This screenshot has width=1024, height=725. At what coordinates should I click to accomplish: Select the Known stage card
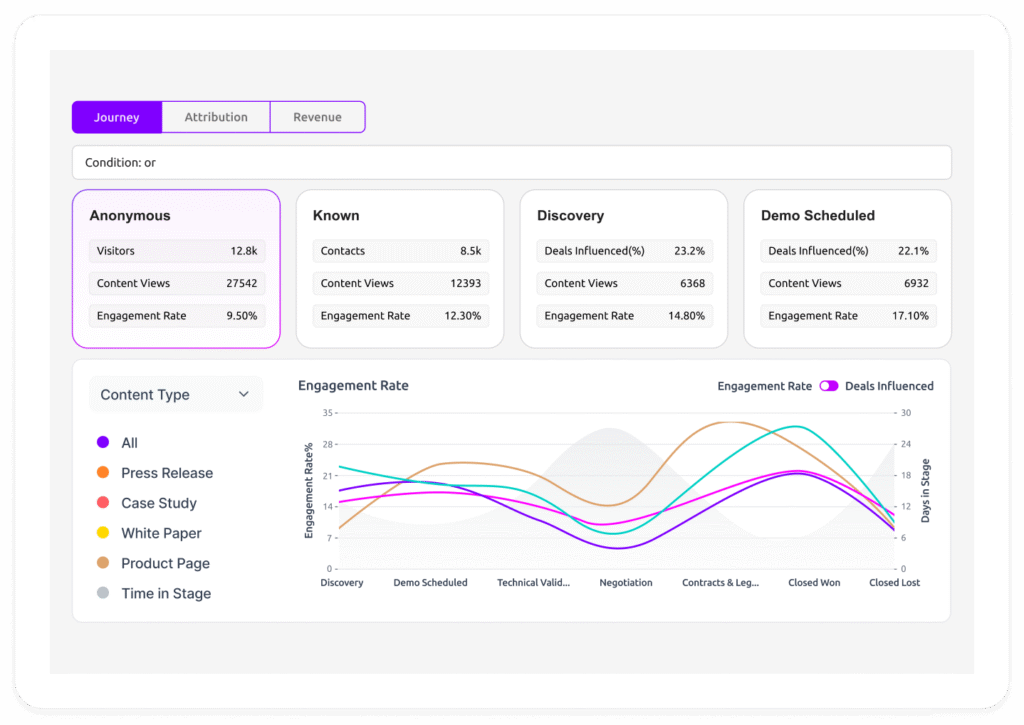click(400, 216)
